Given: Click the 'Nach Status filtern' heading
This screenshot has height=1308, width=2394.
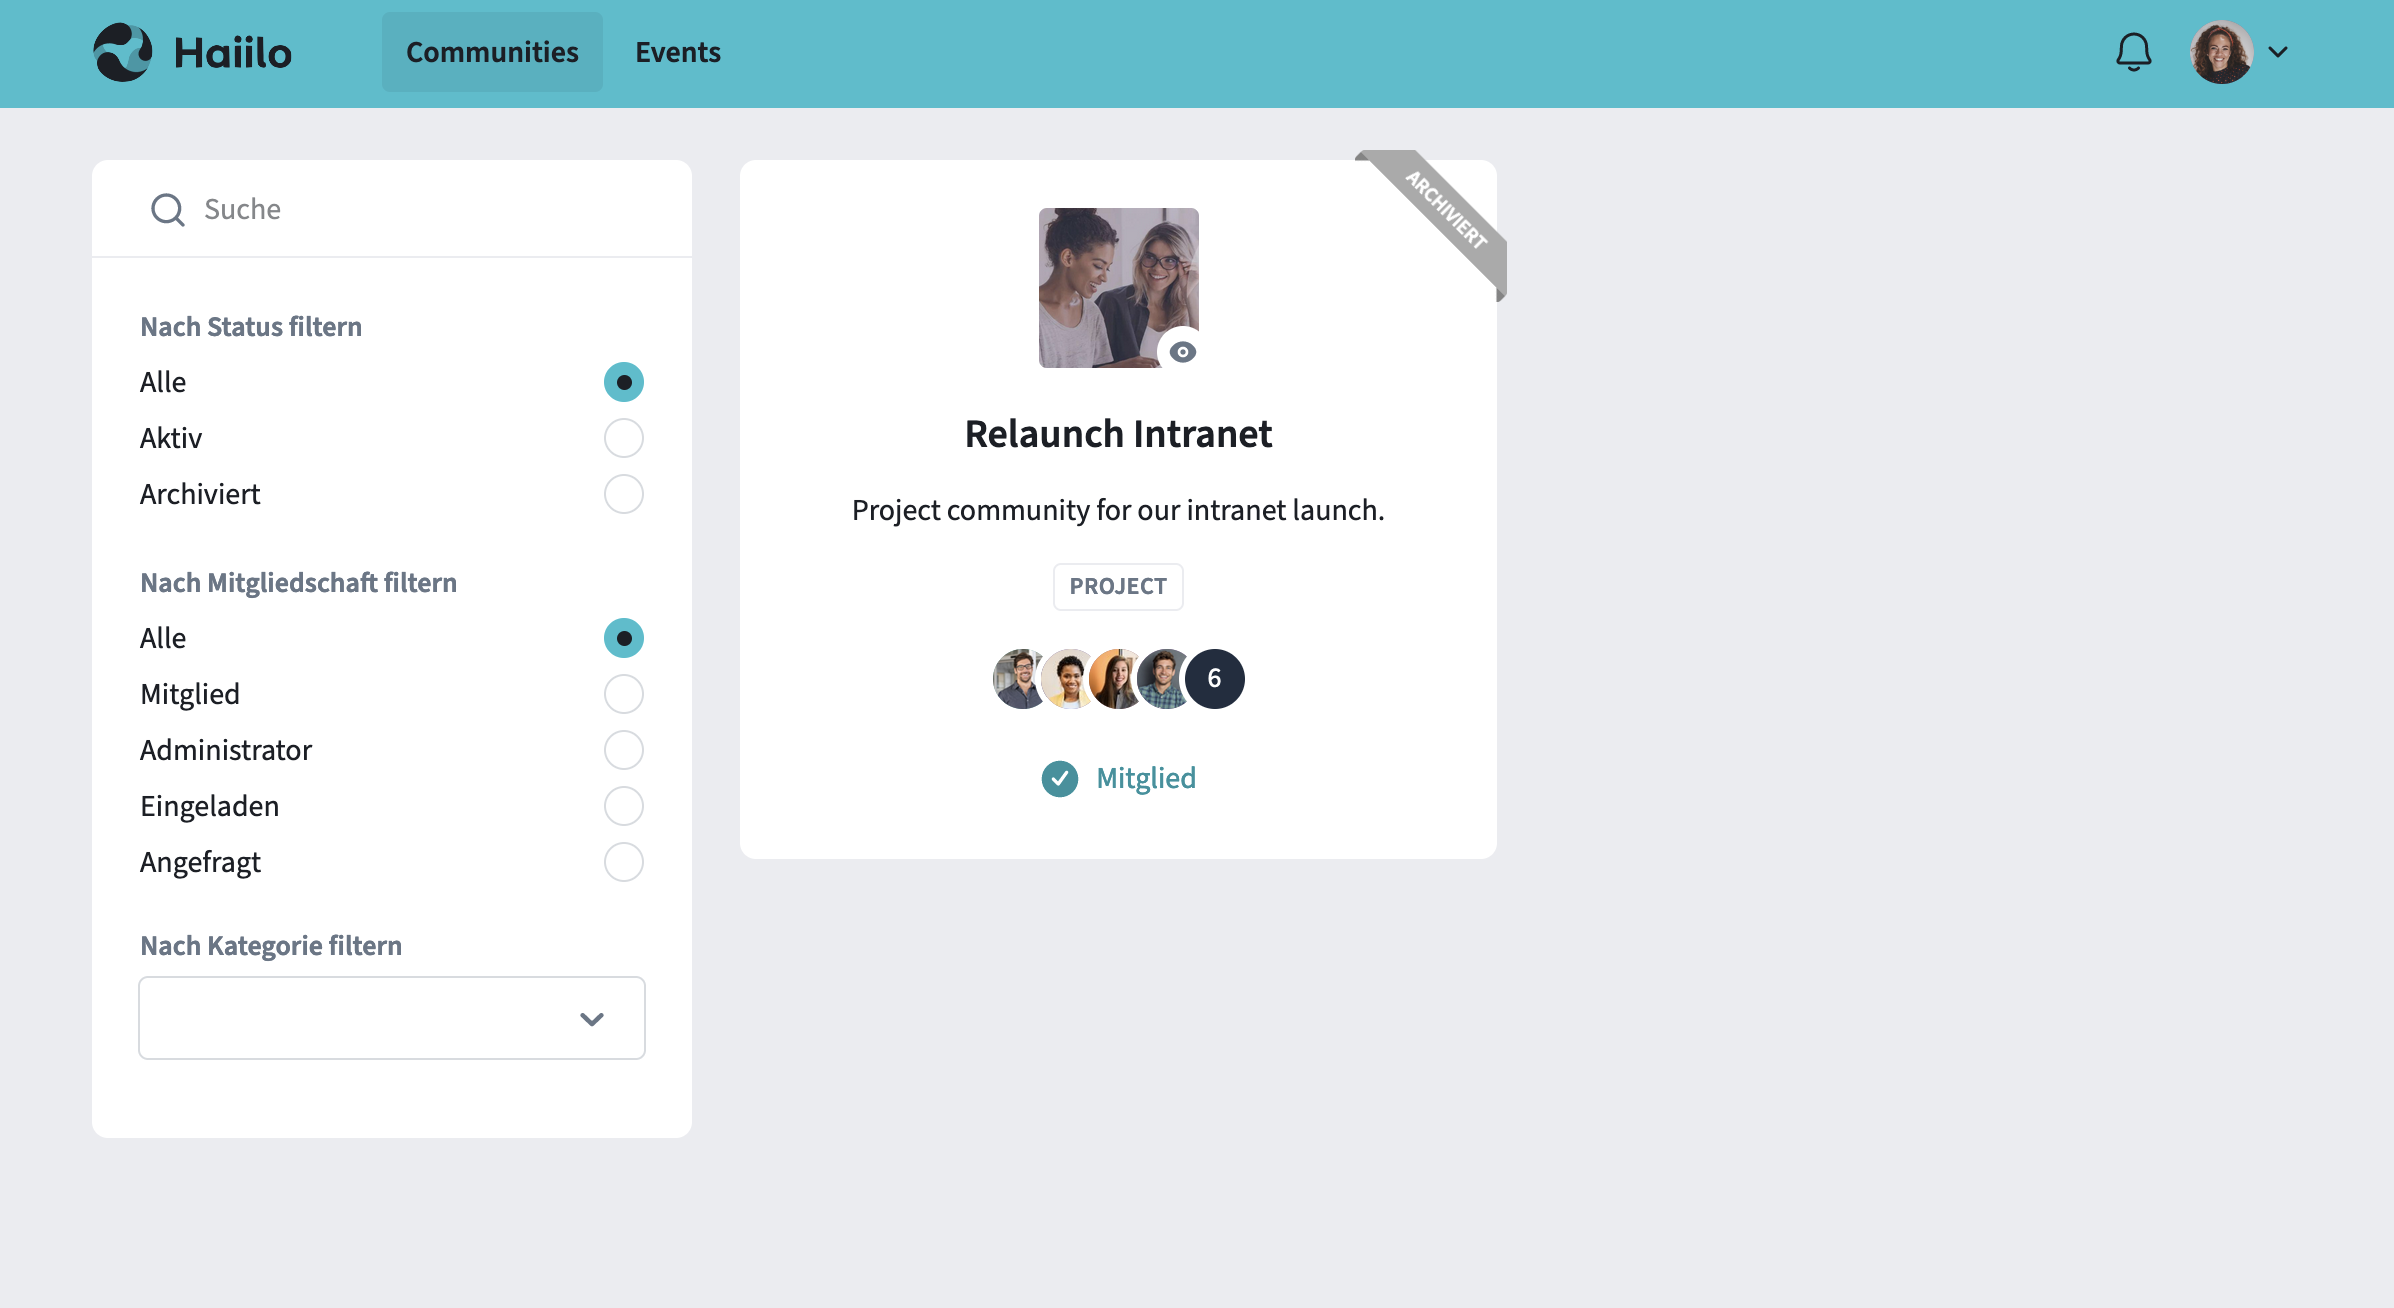Looking at the screenshot, I should [x=251, y=327].
